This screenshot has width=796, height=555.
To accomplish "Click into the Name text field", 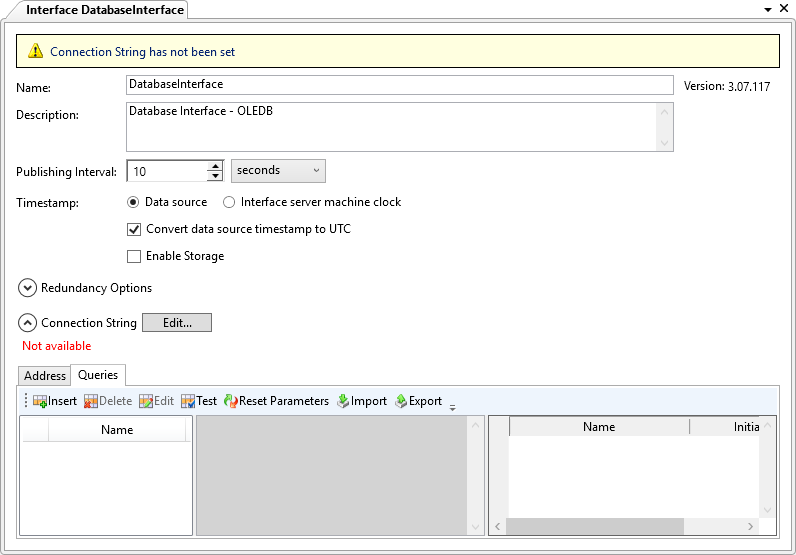I will pyautogui.click(x=400, y=85).
